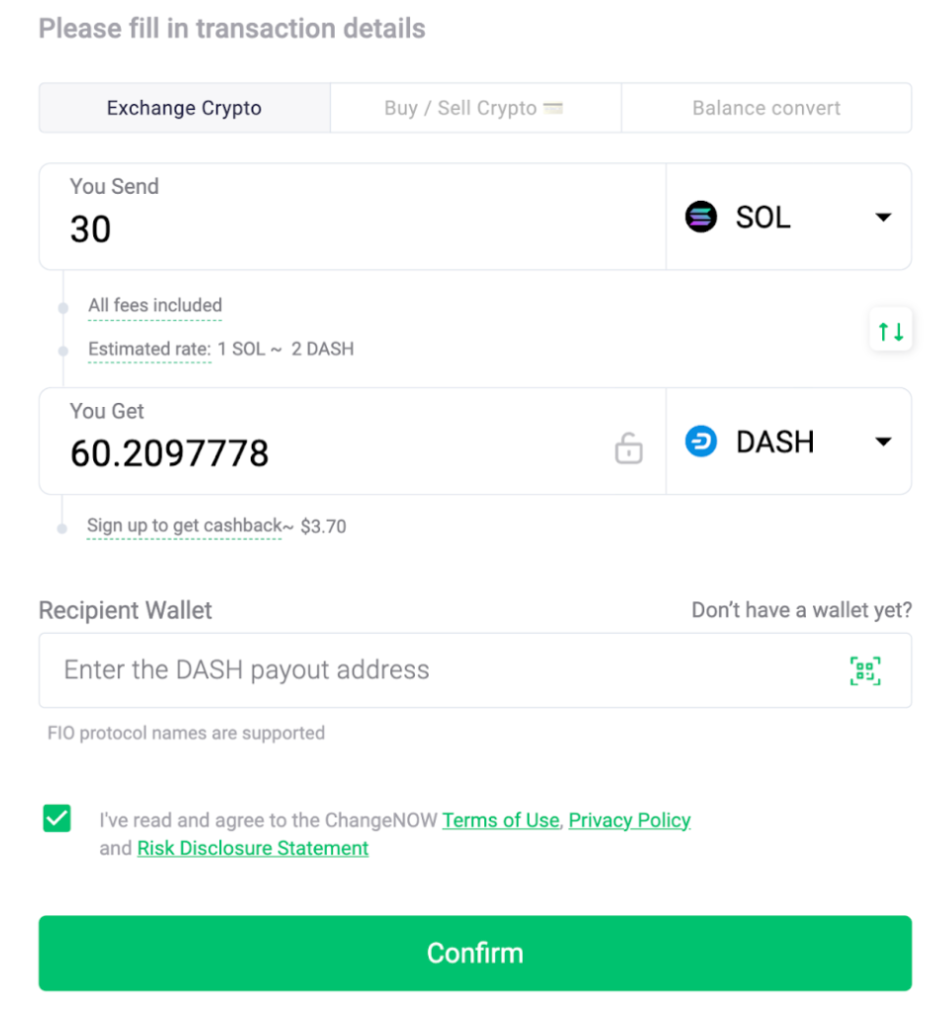Click the DASH payout address input field
Viewport: 952px width, 1014px height.
click(400, 670)
